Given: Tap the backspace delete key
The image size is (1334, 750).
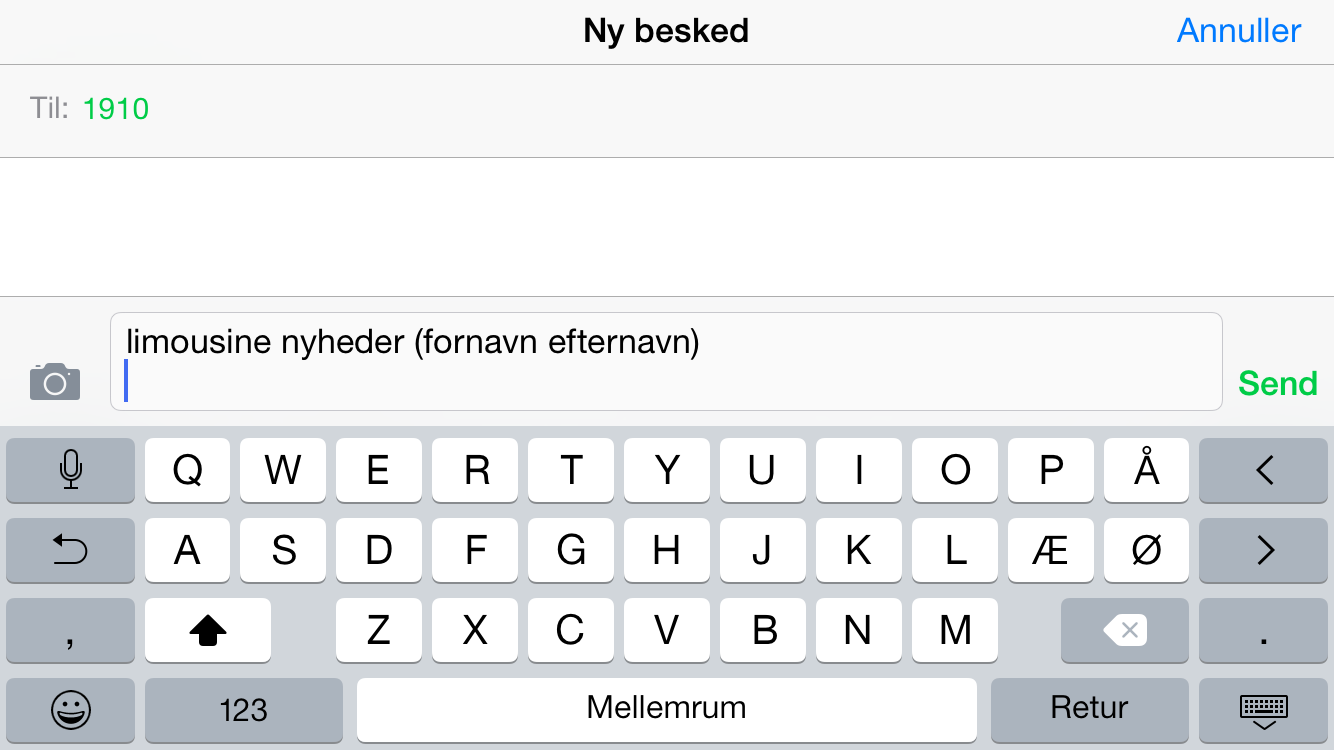Looking at the screenshot, I should pyautogui.click(x=1125, y=630).
